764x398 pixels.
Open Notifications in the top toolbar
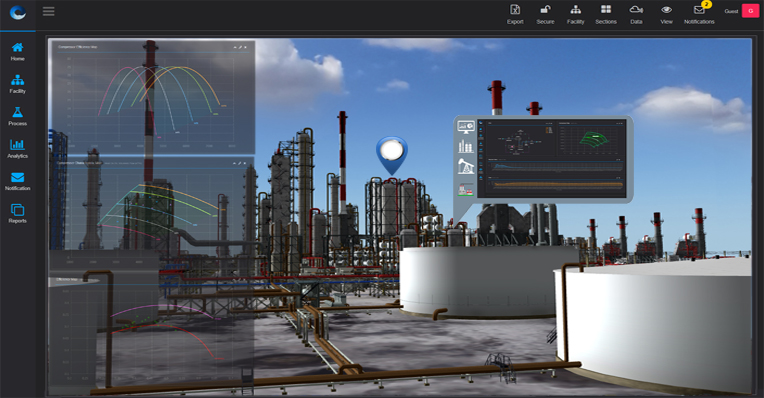click(x=699, y=14)
